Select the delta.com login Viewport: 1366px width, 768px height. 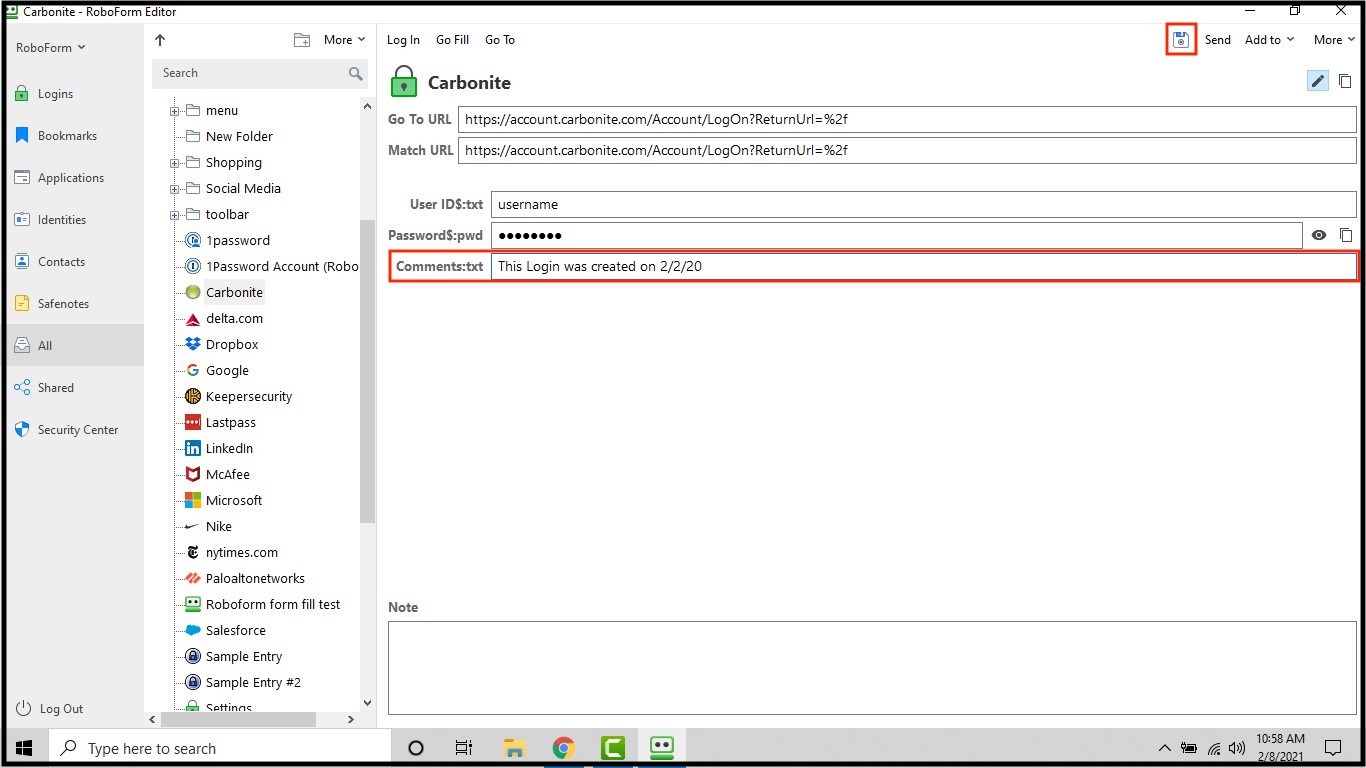pyautogui.click(x=234, y=319)
